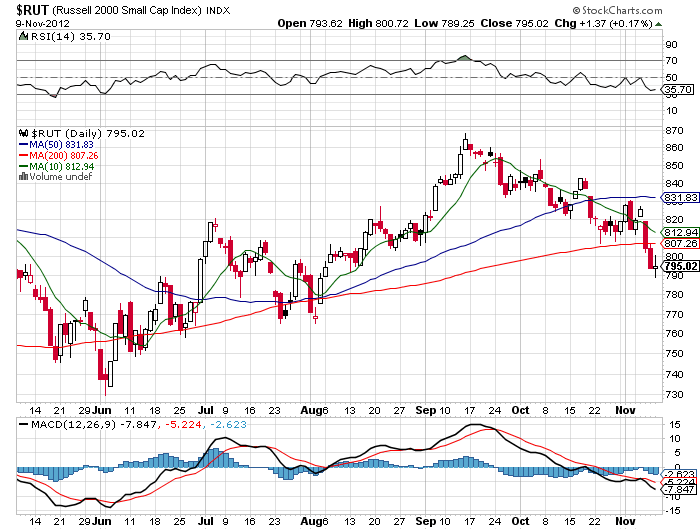This screenshot has width=700, height=530.
Task: Click the copyright symbol before StockCharts.com
Action: pos(576,10)
